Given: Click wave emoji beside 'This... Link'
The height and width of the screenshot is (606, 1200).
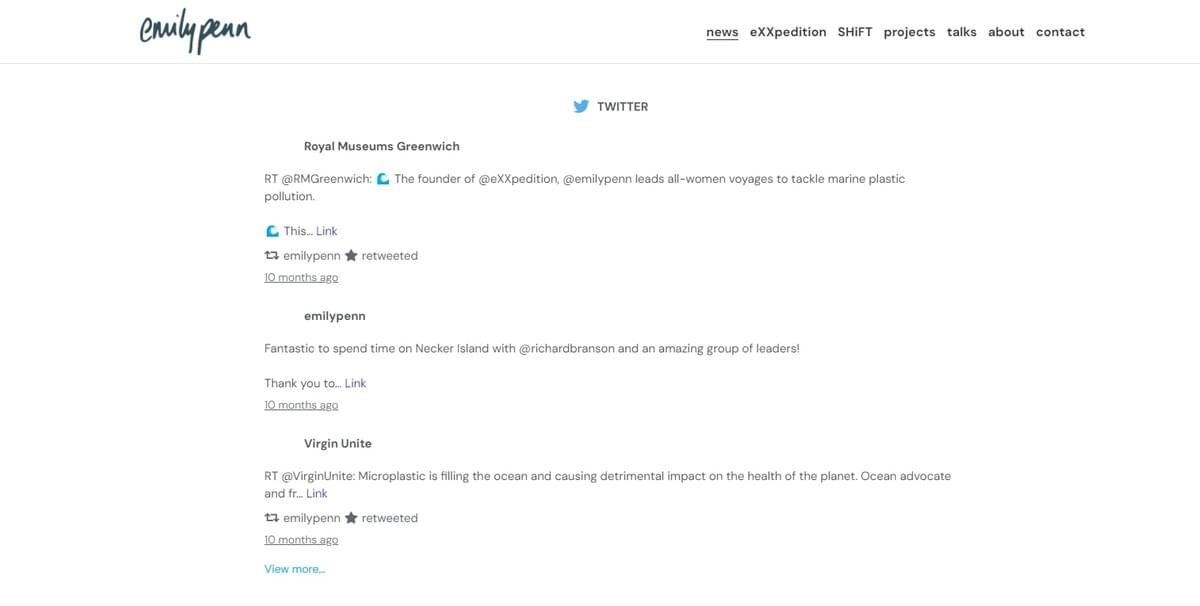Looking at the screenshot, I should point(272,231).
